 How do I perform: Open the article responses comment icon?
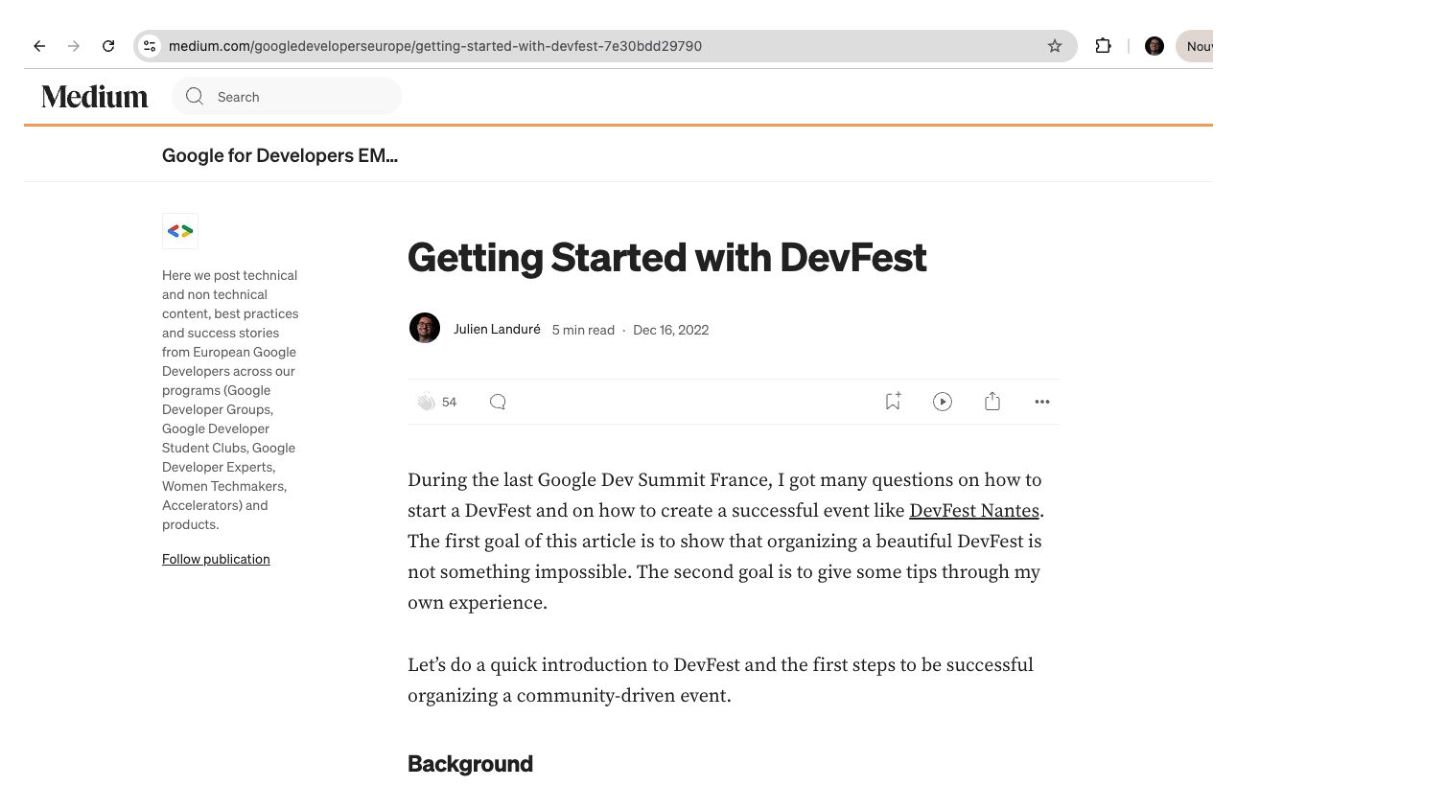point(497,402)
